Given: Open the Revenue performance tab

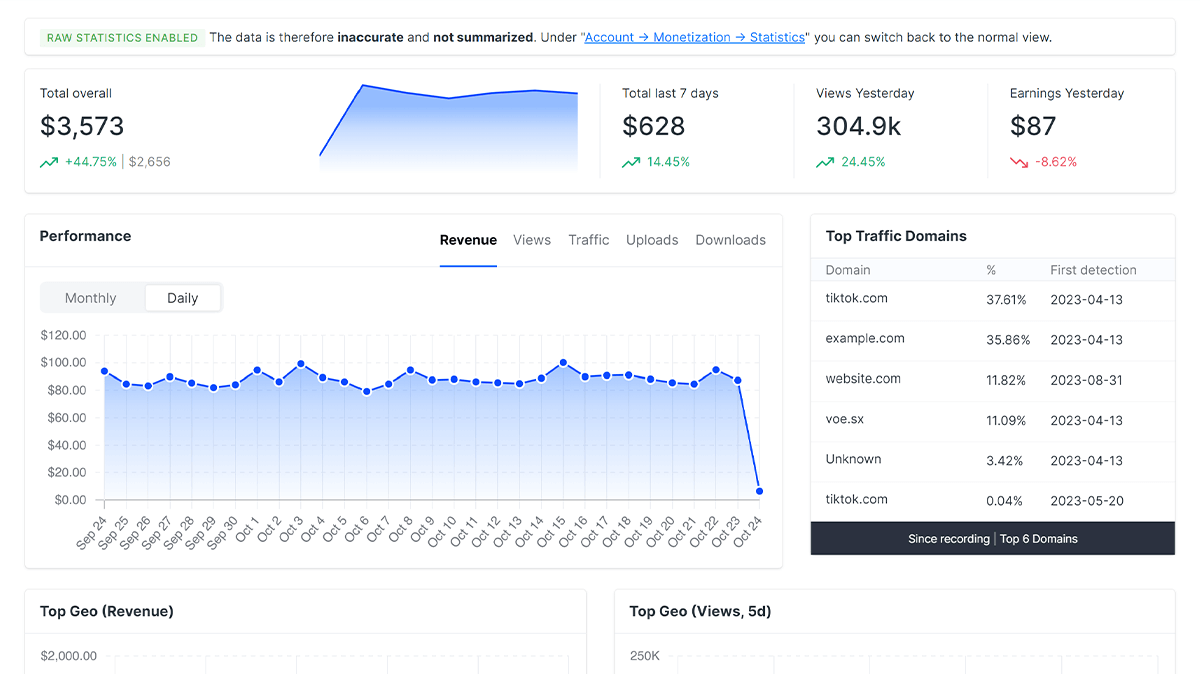Looking at the screenshot, I should tap(468, 240).
